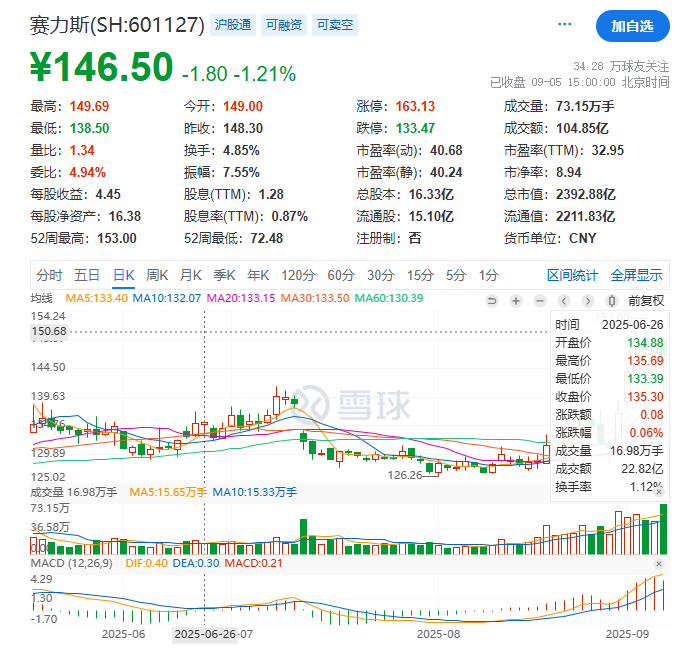Click the MA20:133.15 legend label
681x650 pixels.
[241, 298]
